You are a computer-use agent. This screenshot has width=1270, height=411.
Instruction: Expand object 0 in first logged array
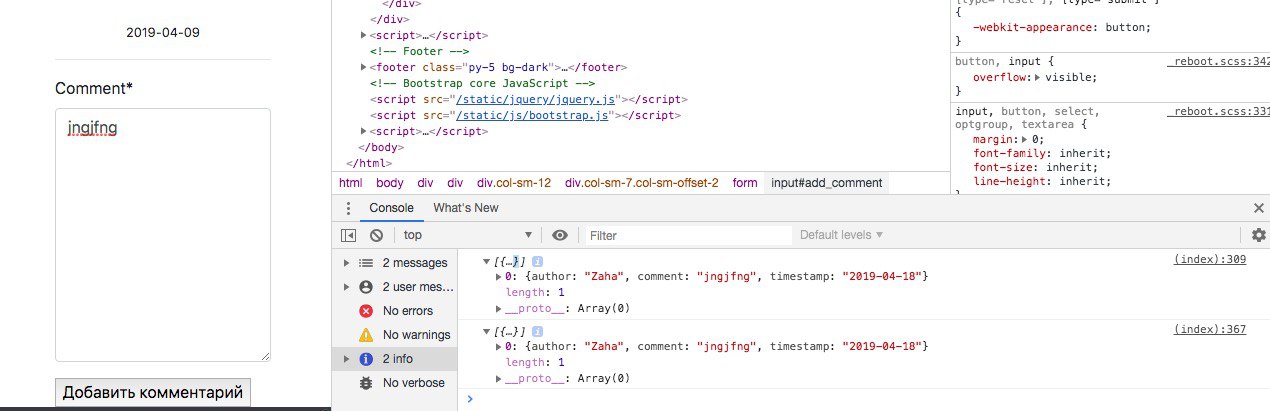499,276
